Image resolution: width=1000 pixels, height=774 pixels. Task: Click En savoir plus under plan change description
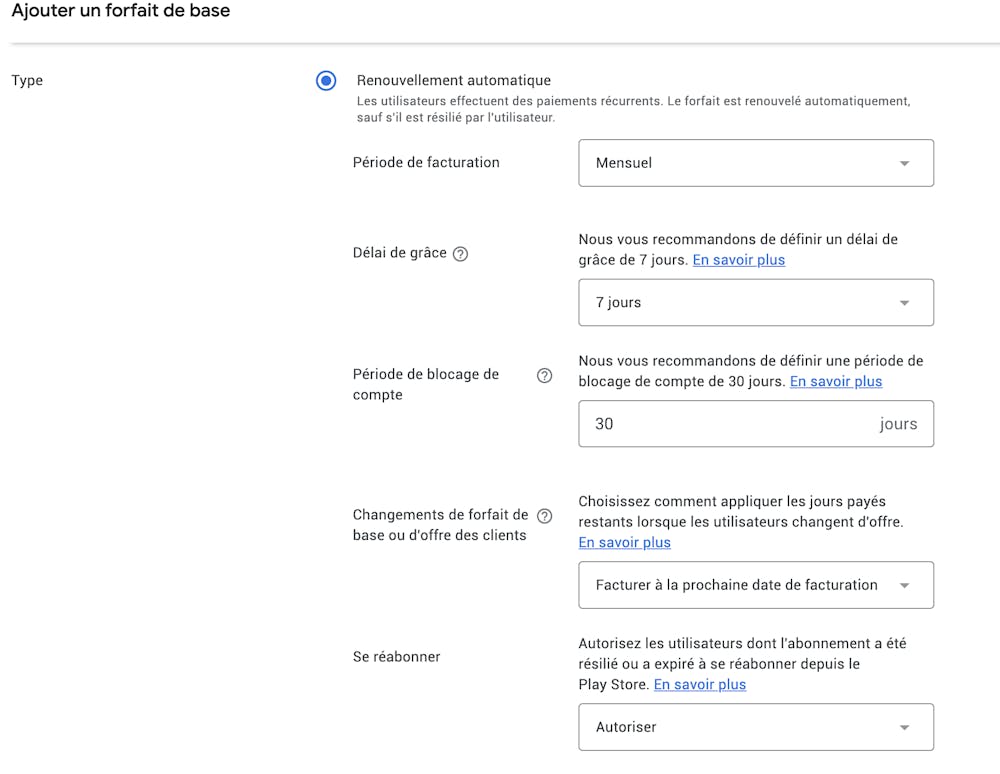click(624, 542)
